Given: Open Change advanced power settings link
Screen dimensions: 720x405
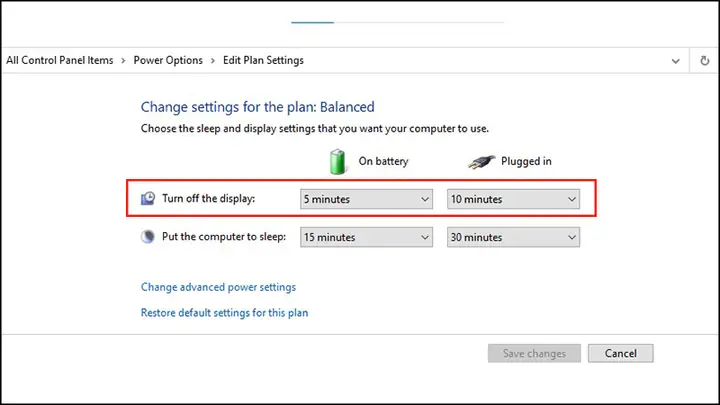Looking at the screenshot, I should click(218, 287).
